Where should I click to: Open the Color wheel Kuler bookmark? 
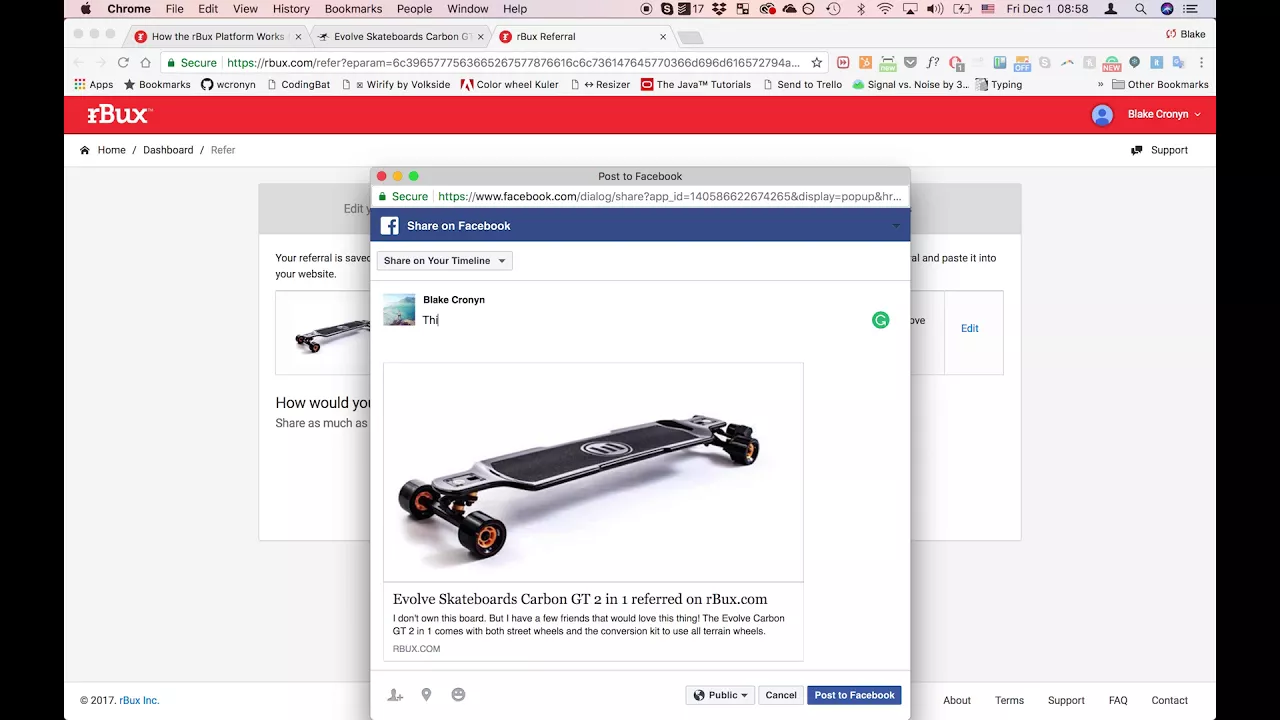(509, 85)
